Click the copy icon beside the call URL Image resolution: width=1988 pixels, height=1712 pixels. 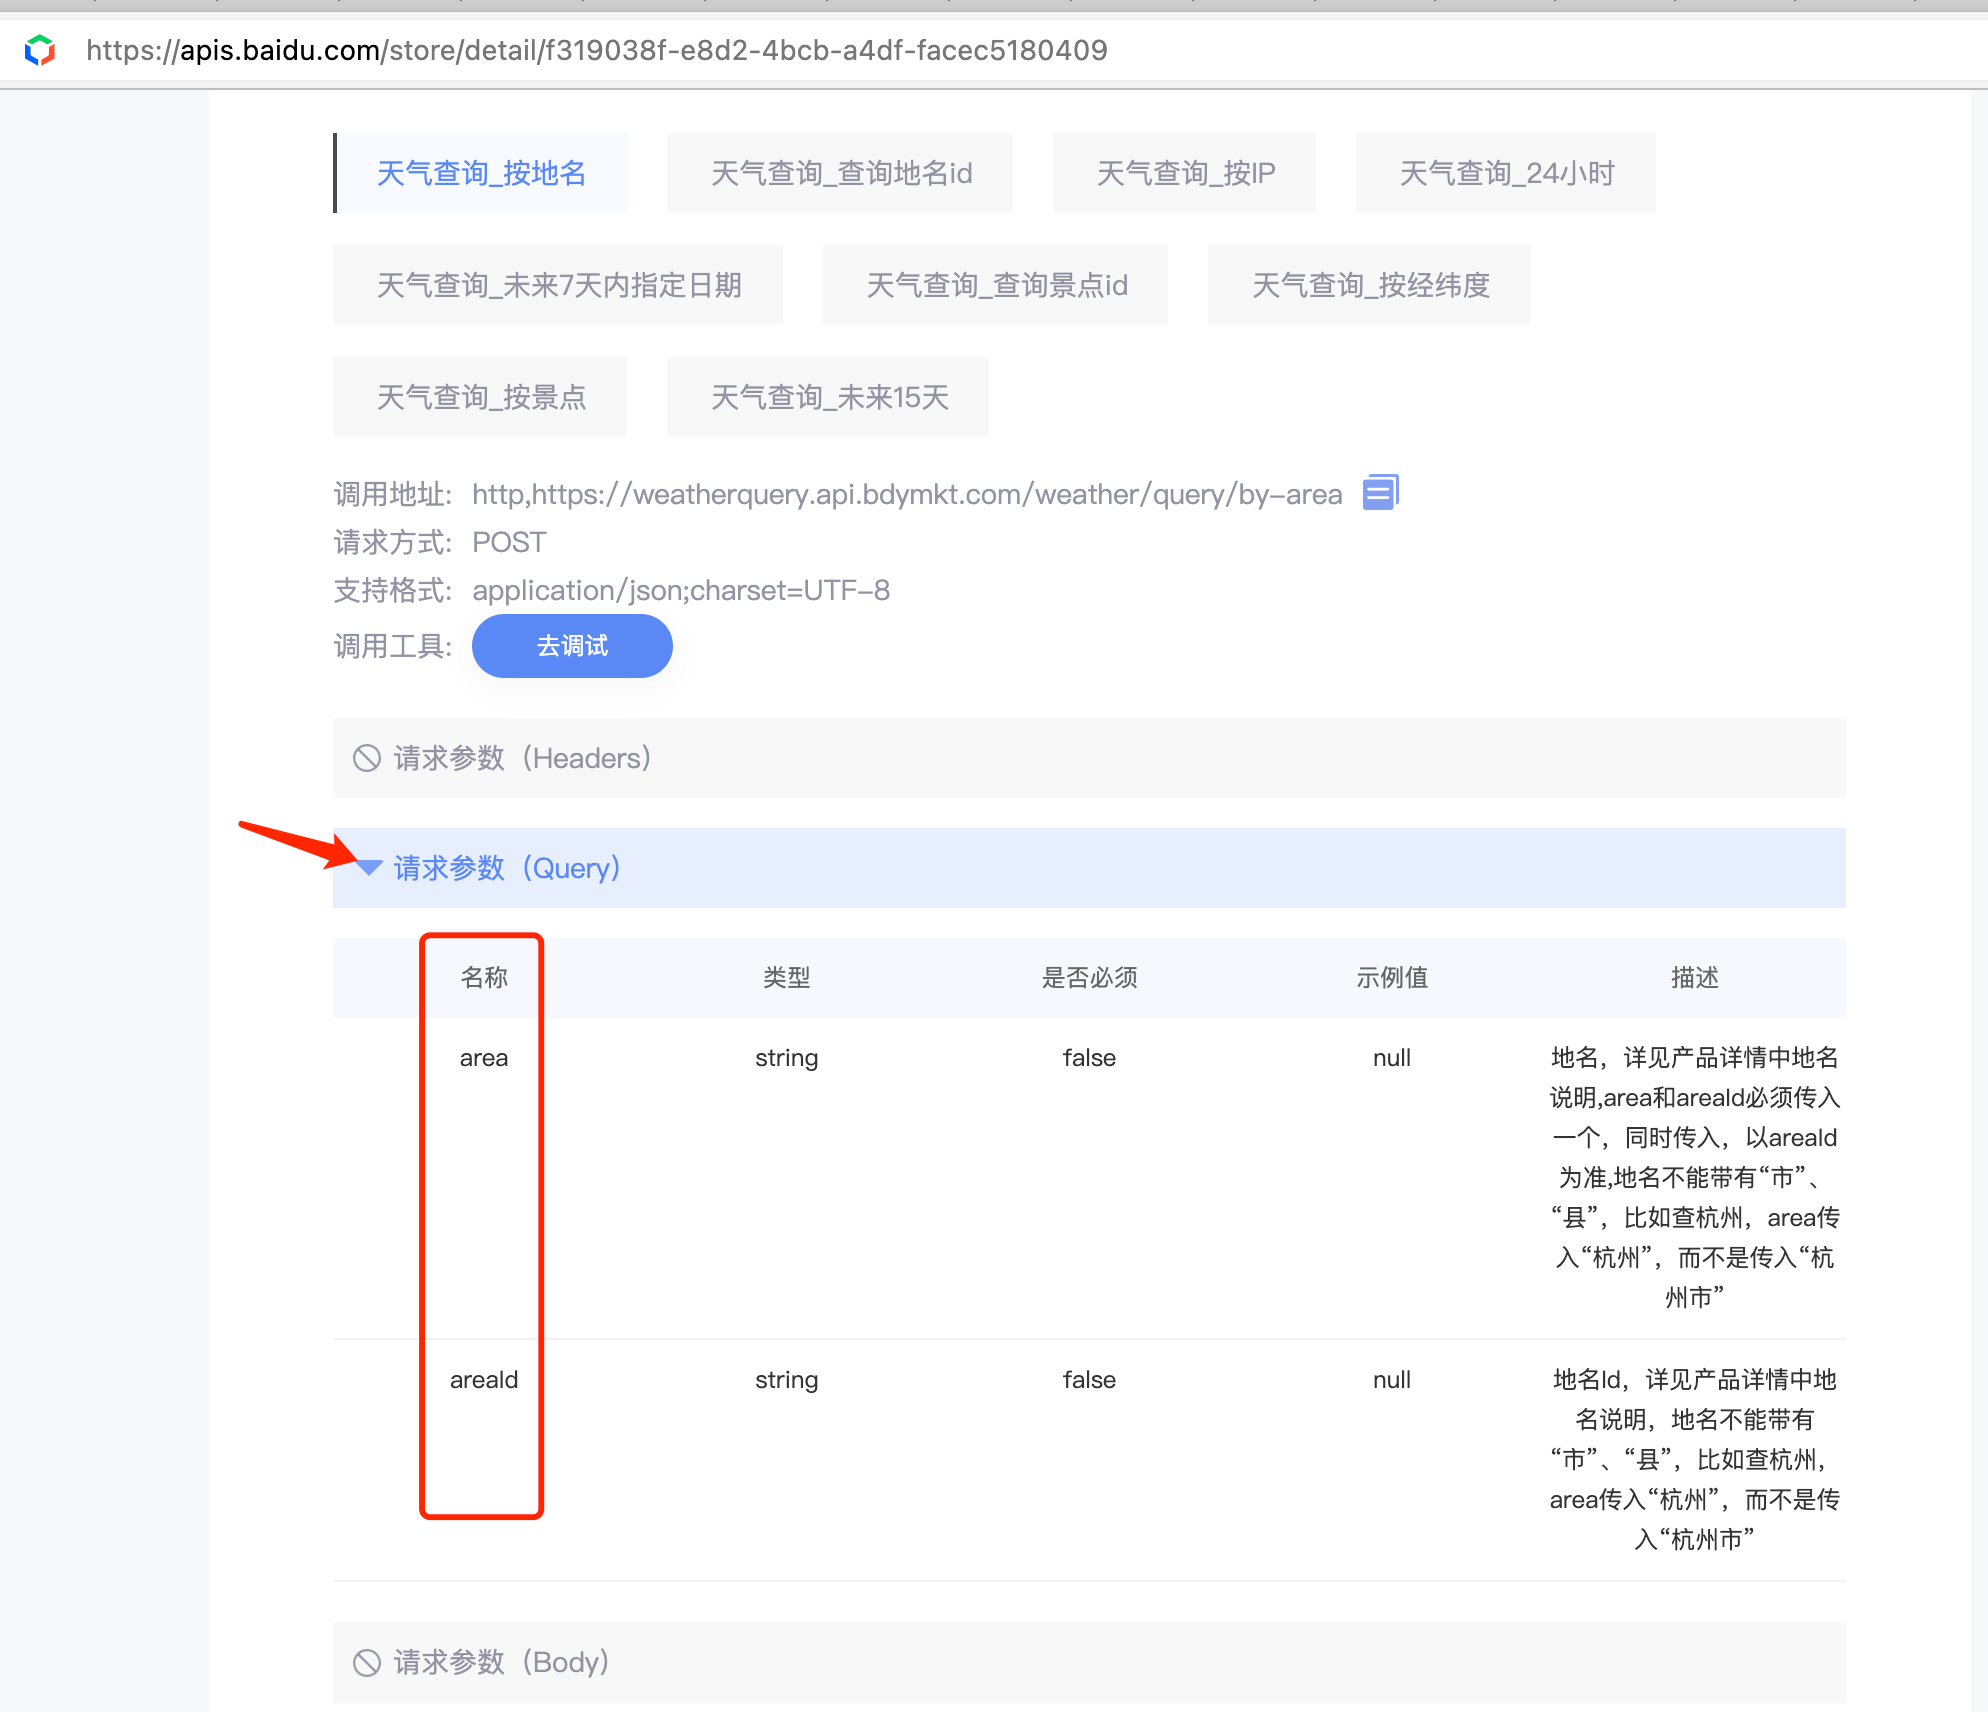1380,492
